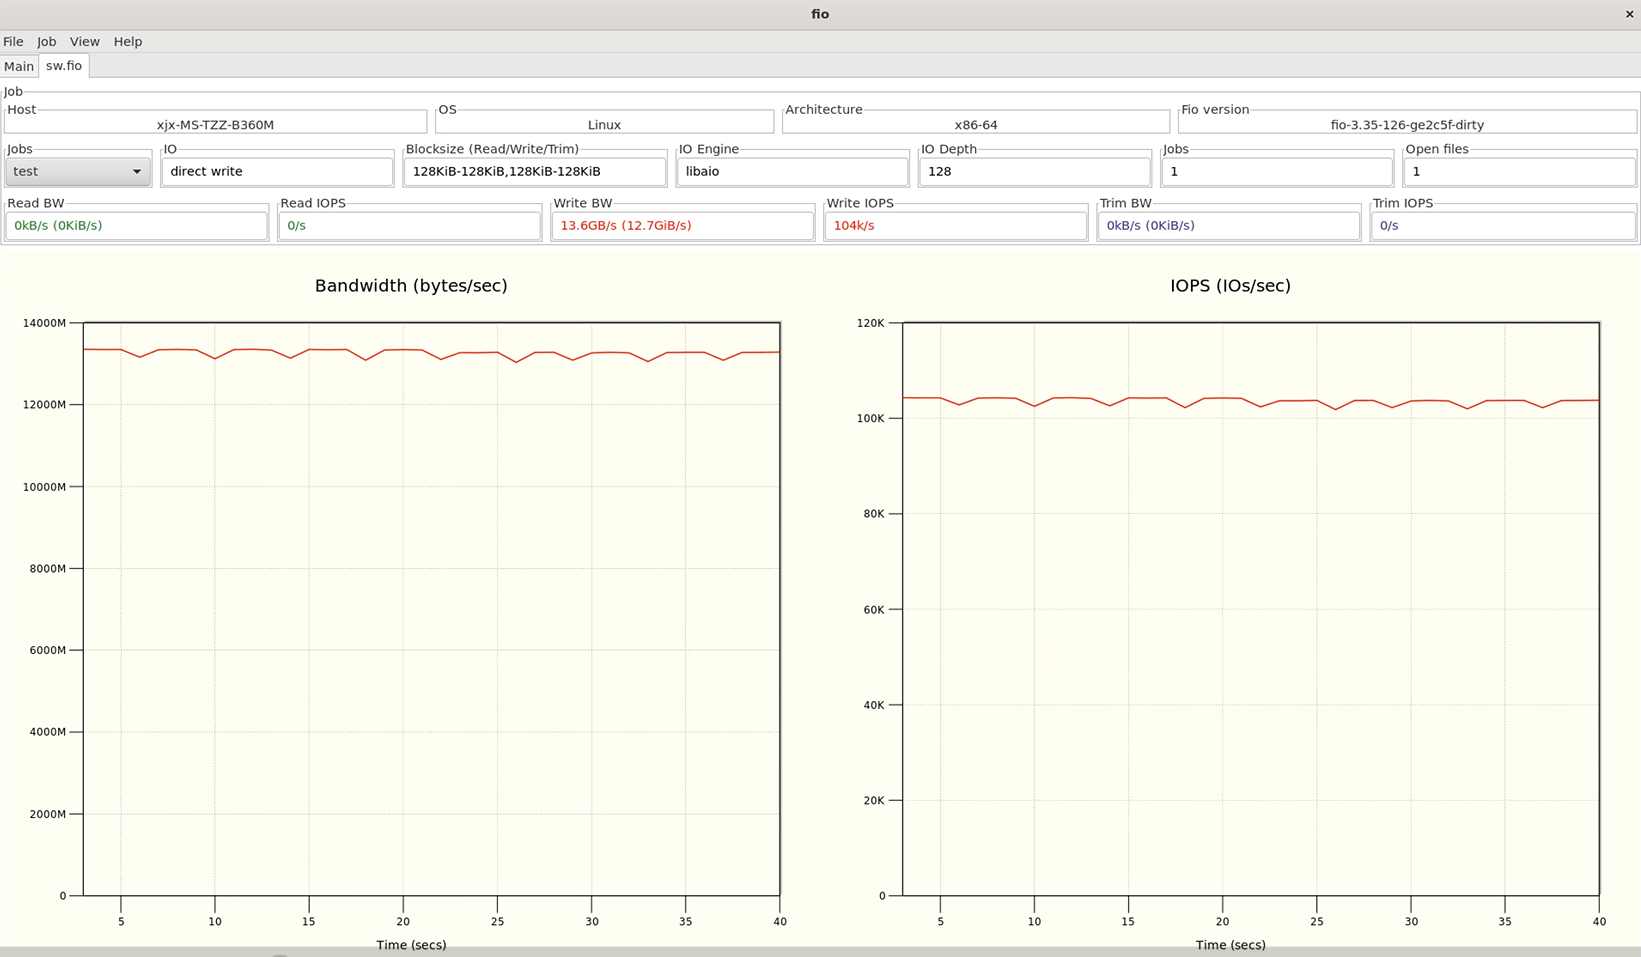Switch to the Main tab
Image resolution: width=1641 pixels, height=957 pixels.
[19, 66]
